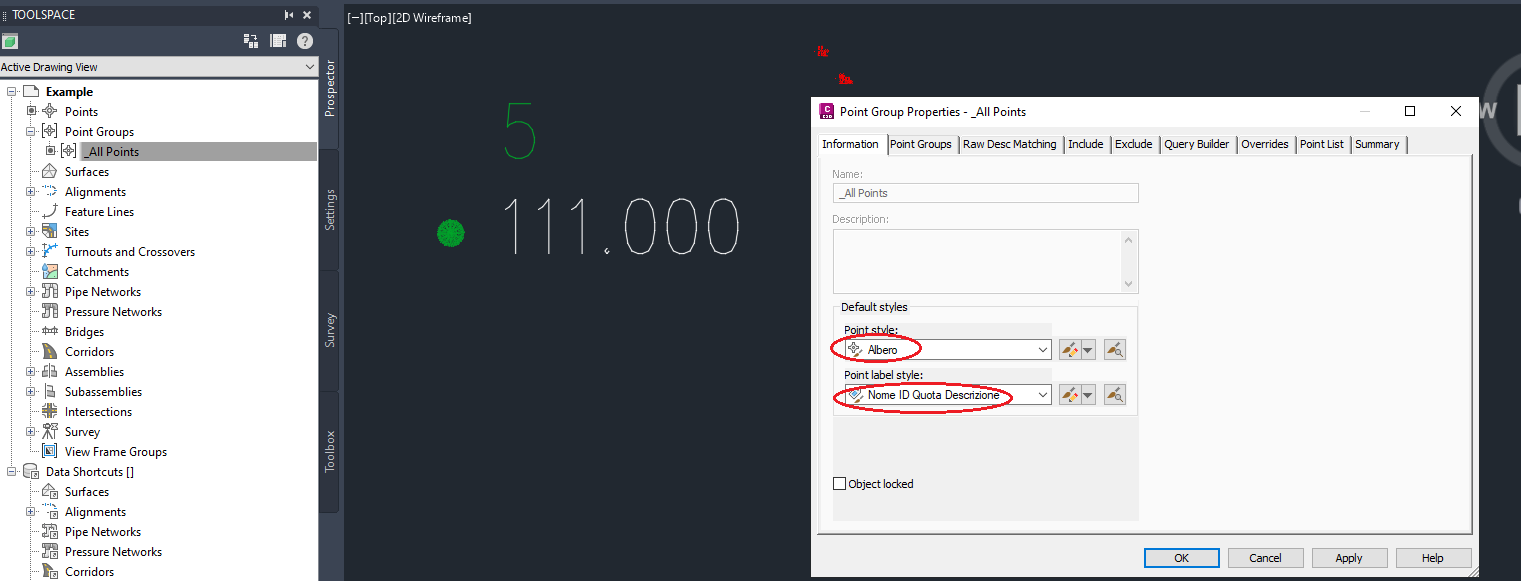Click the green point number 5 label

[x=520, y=131]
